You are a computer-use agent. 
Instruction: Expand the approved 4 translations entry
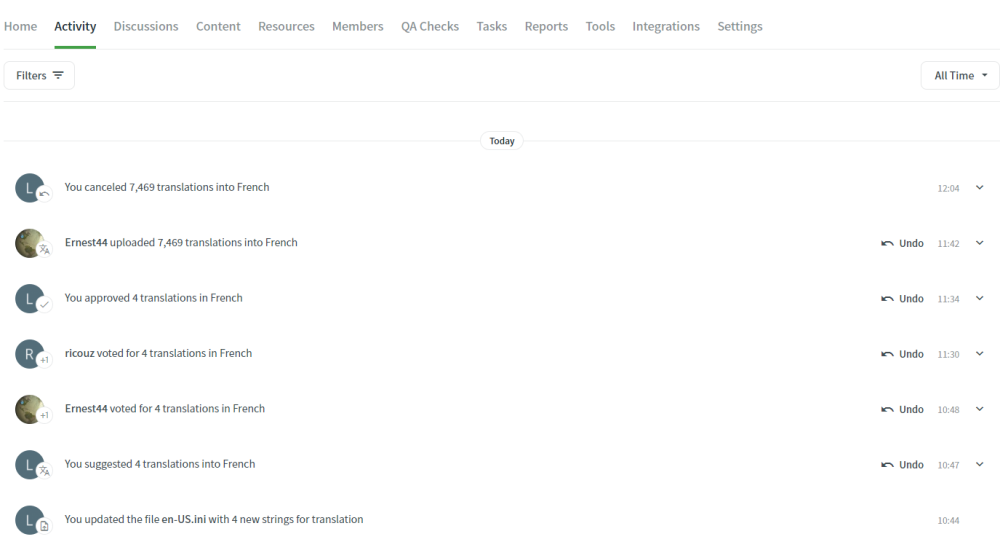(x=979, y=299)
